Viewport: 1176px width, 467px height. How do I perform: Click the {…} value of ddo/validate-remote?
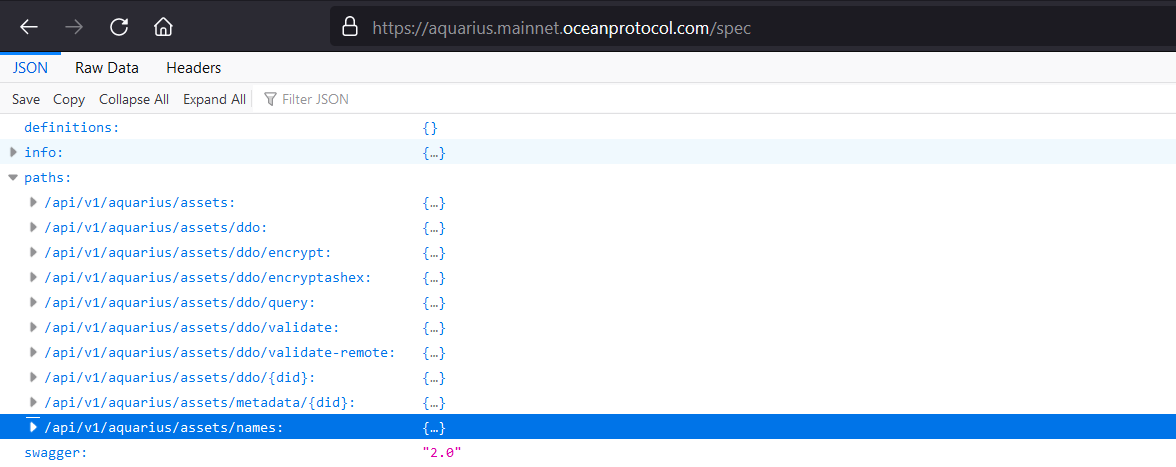pyautogui.click(x=434, y=352)
